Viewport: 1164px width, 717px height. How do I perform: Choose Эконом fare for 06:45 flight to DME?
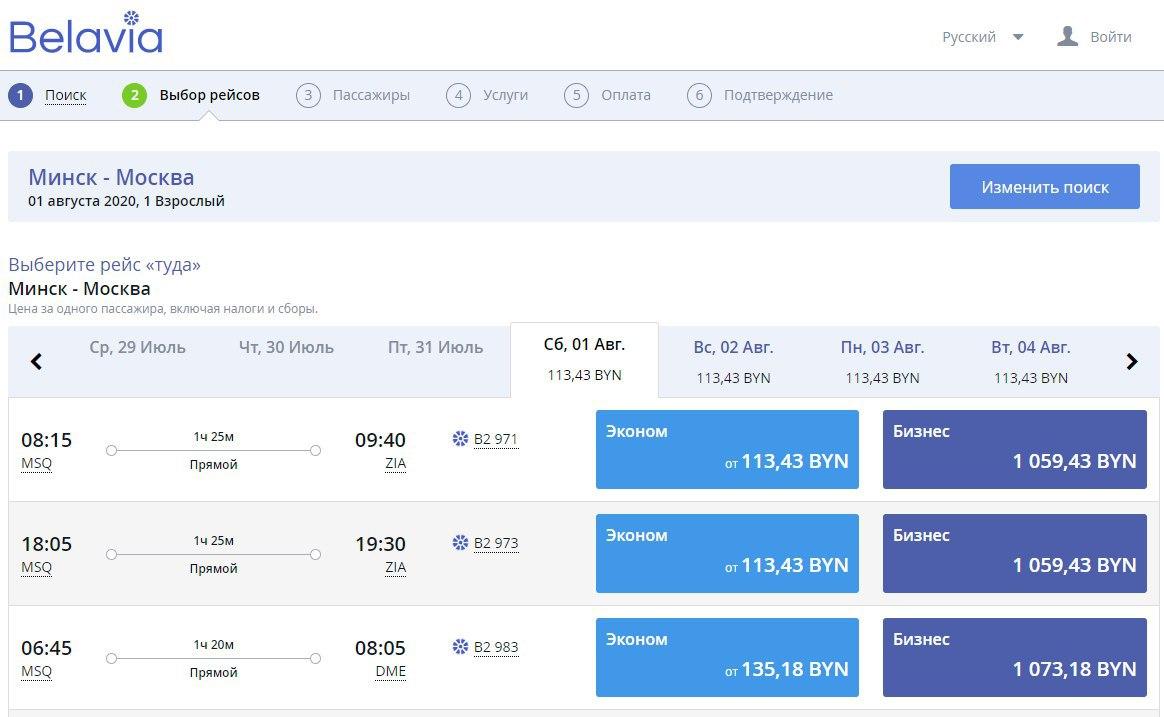click(x=727, y=657)
